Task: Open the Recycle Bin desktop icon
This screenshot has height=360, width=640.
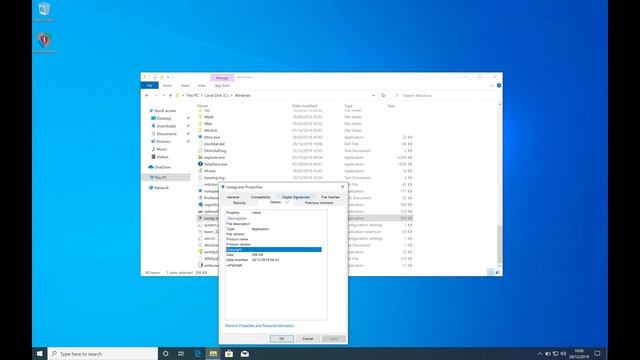Action: (x=44, y=11)
